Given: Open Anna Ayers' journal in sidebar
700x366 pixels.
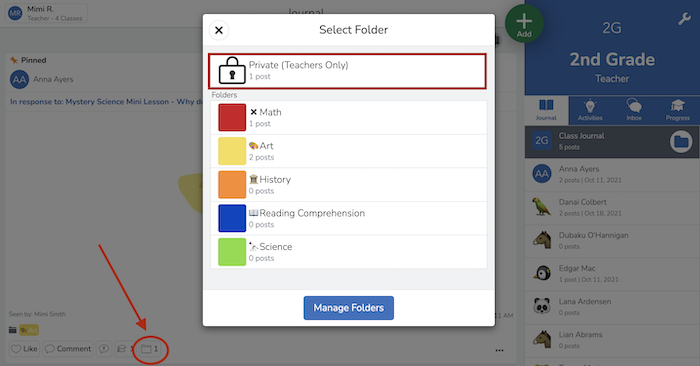Looking at the screenshot, I should click(x=612, y=174).
